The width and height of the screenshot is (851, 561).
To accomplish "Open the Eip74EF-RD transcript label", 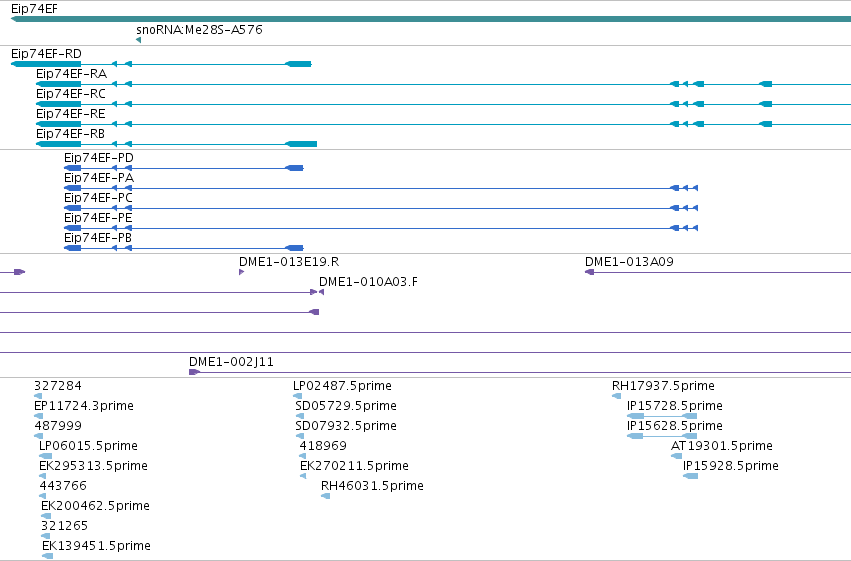I will tap(46, 54).
